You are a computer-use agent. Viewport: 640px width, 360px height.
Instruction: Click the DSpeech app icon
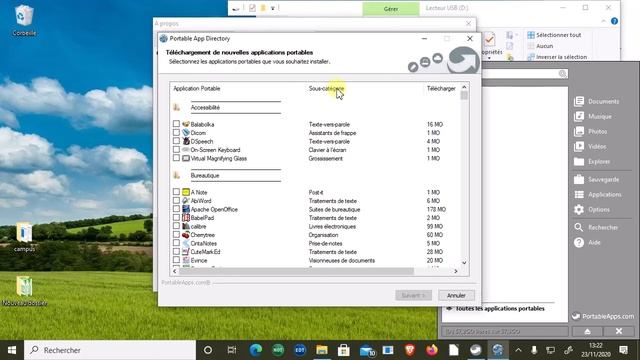186,141
